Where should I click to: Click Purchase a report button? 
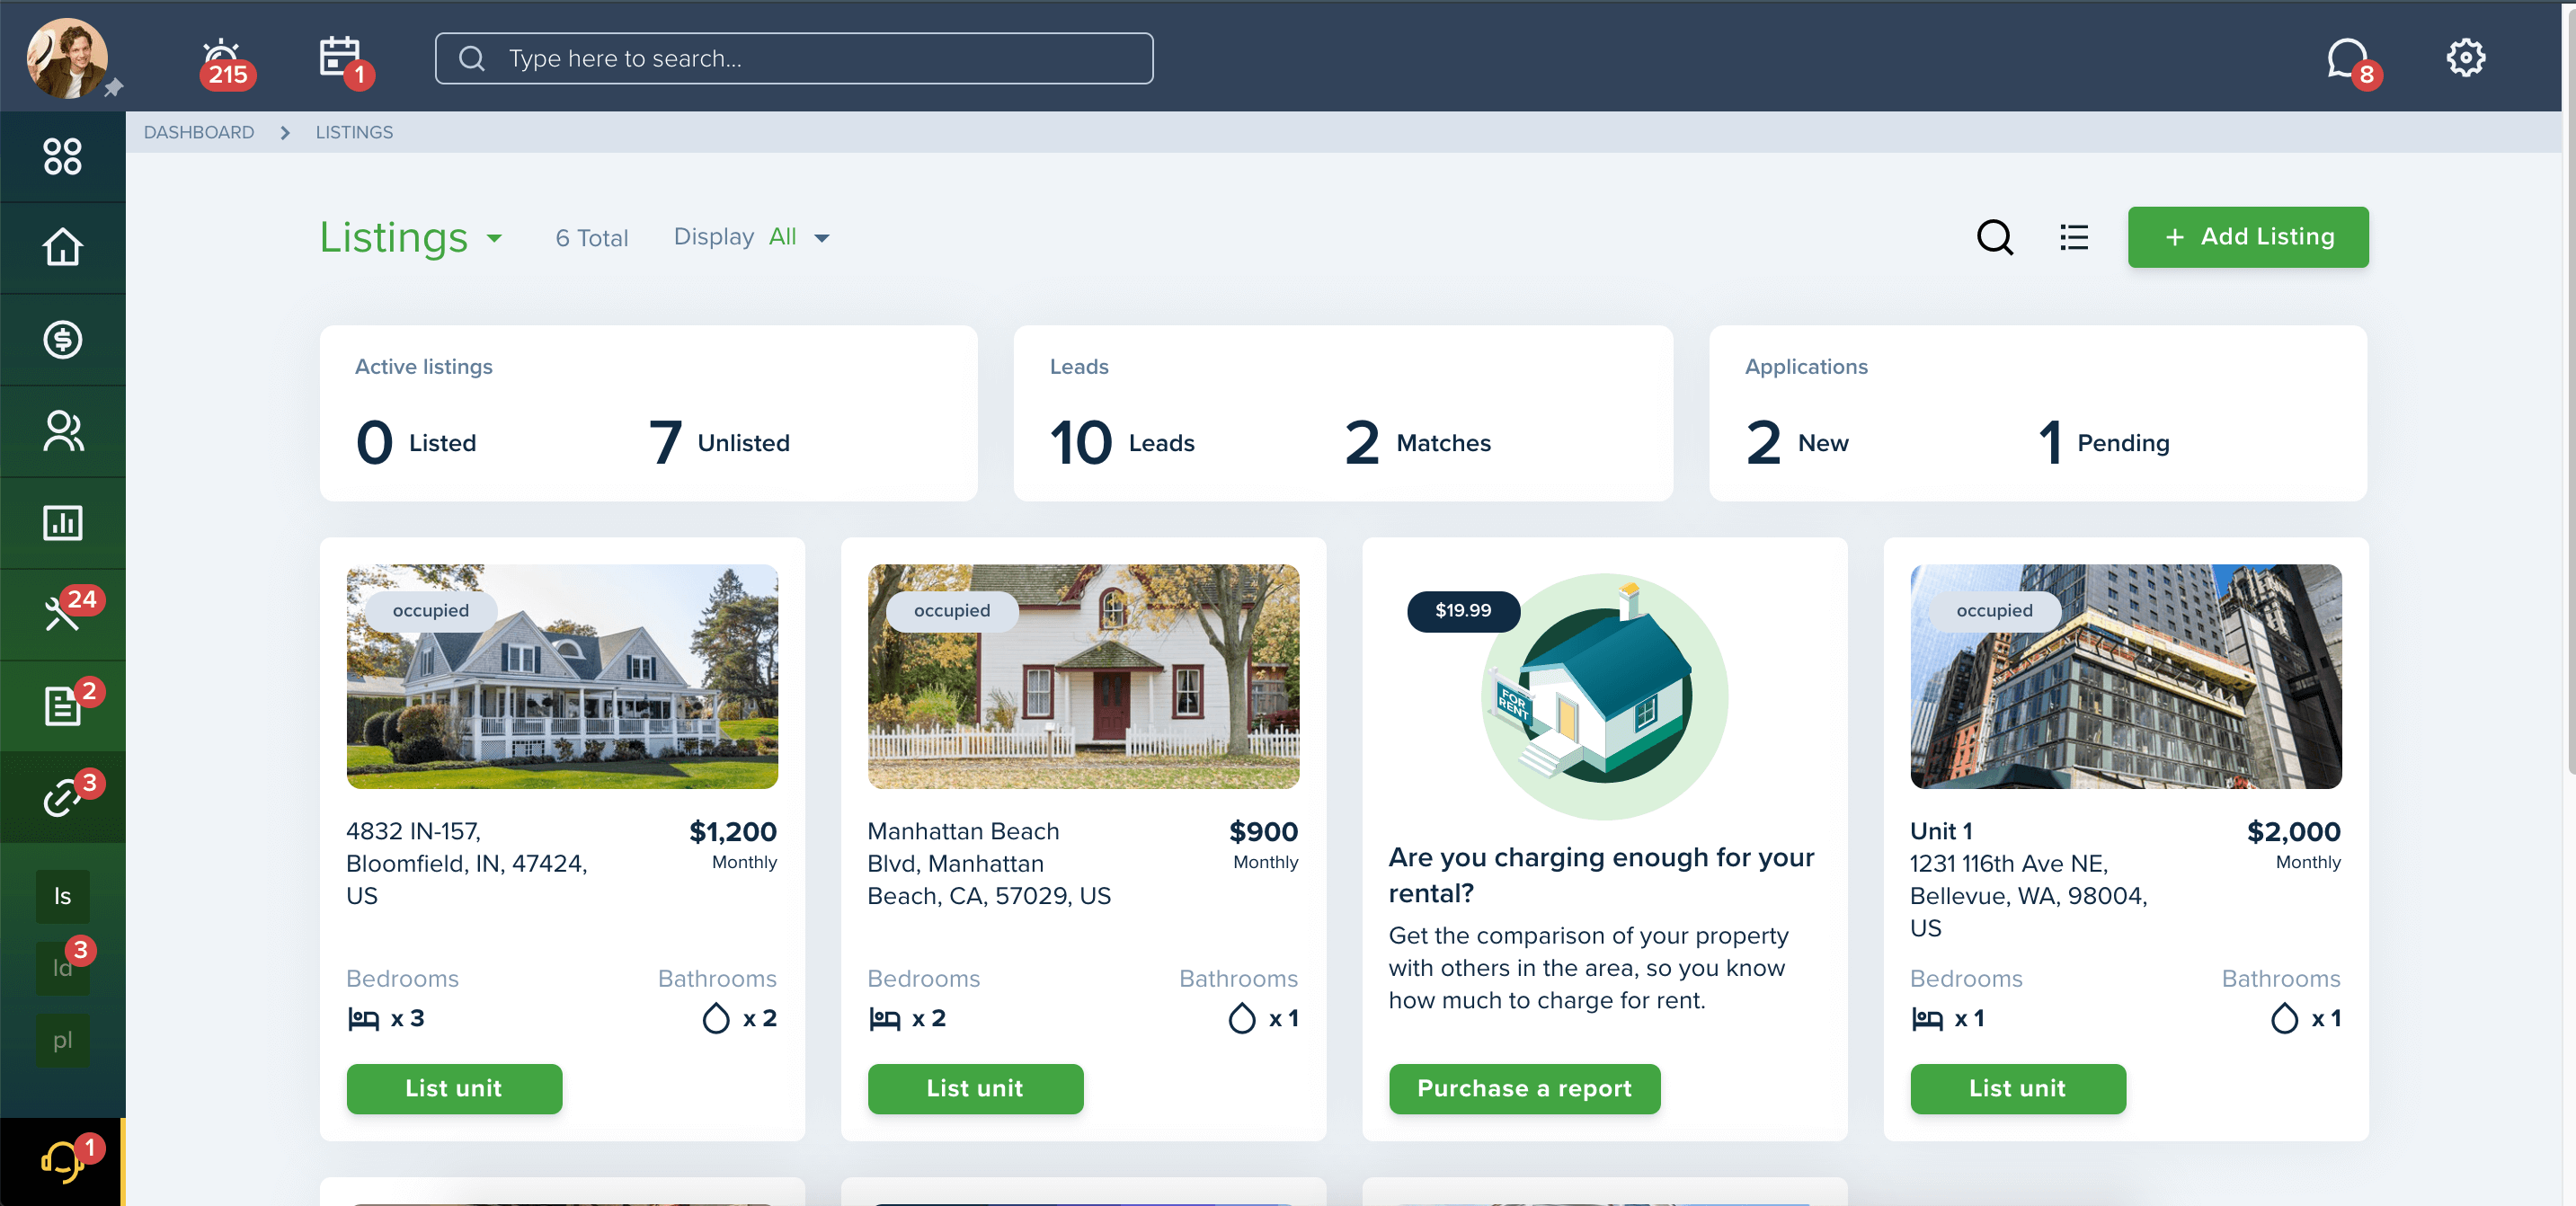(1524, 1088)
